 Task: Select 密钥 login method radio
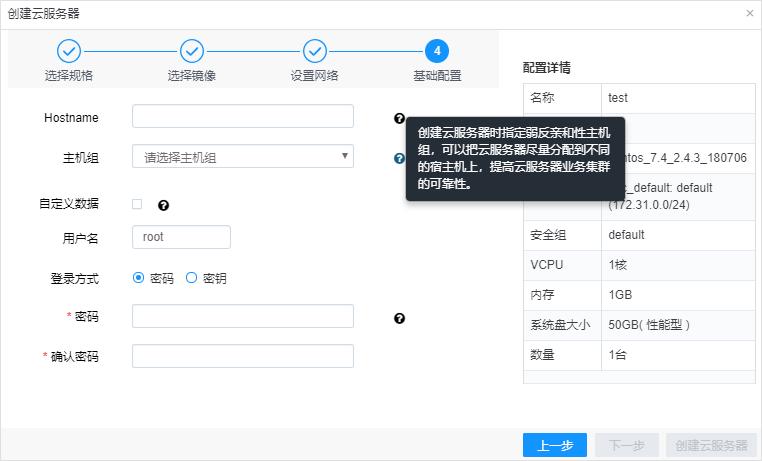point(191,277)
